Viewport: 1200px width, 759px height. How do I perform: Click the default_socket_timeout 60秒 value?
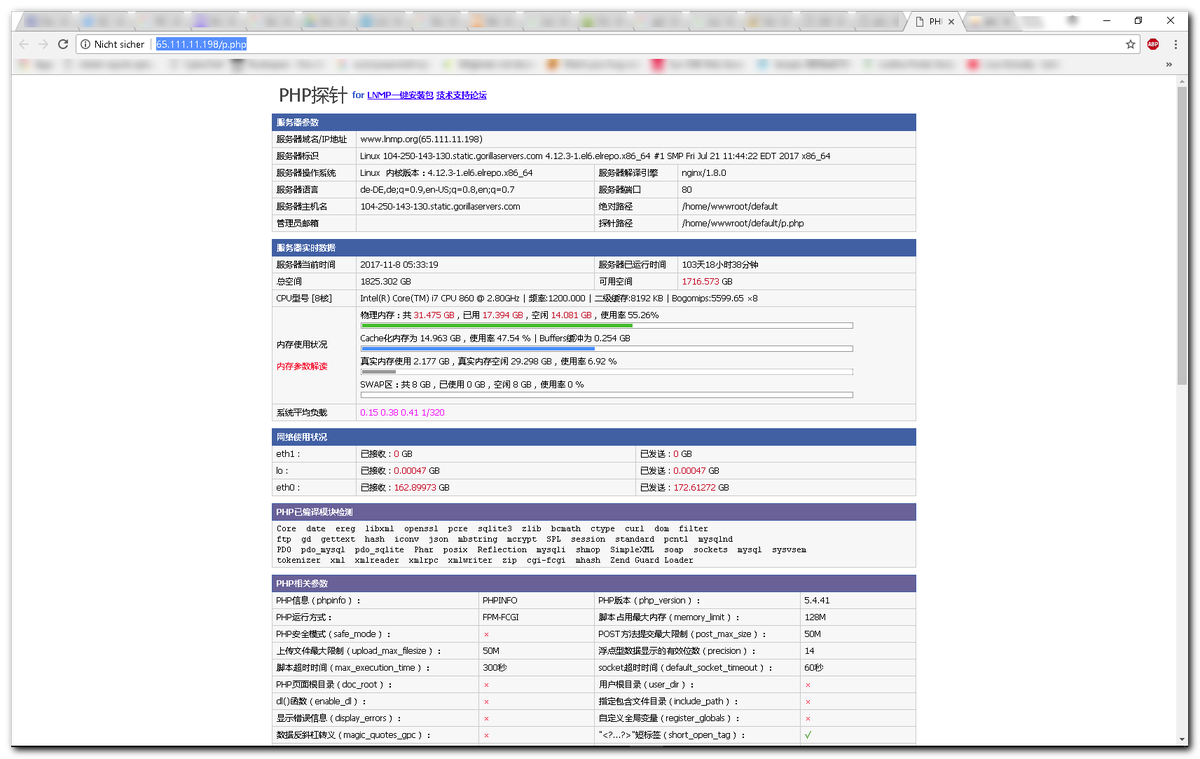[x=813, y=667]
